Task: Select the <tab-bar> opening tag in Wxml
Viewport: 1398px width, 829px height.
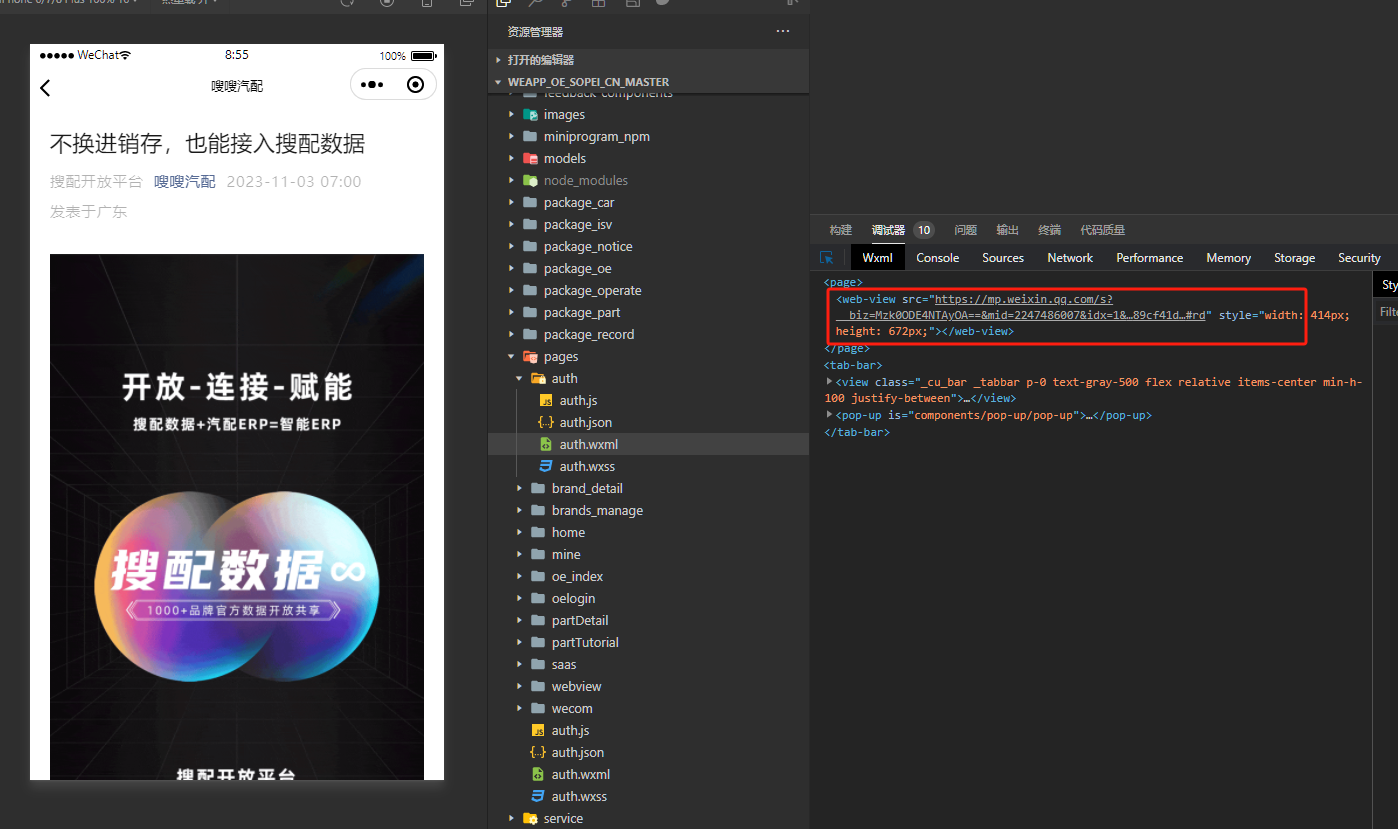Action: point(853,365)
